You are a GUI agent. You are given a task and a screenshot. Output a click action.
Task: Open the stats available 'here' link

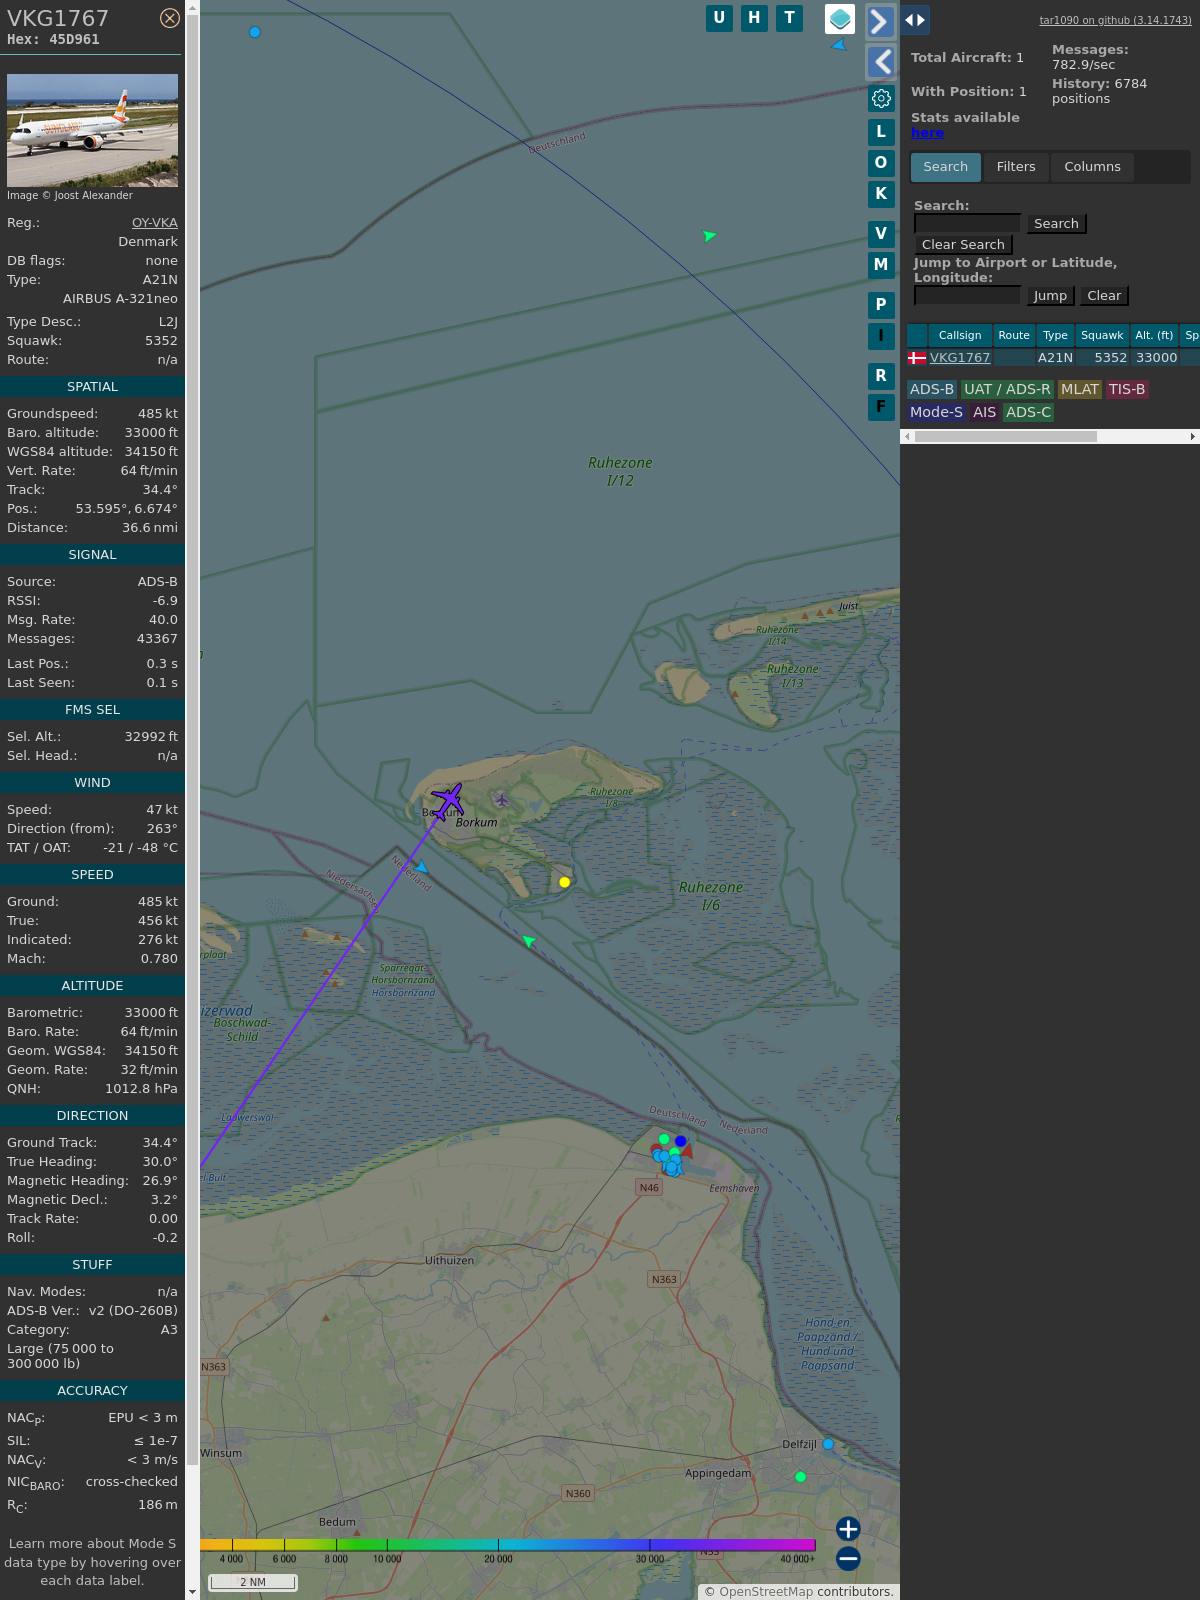click(927, 133)
